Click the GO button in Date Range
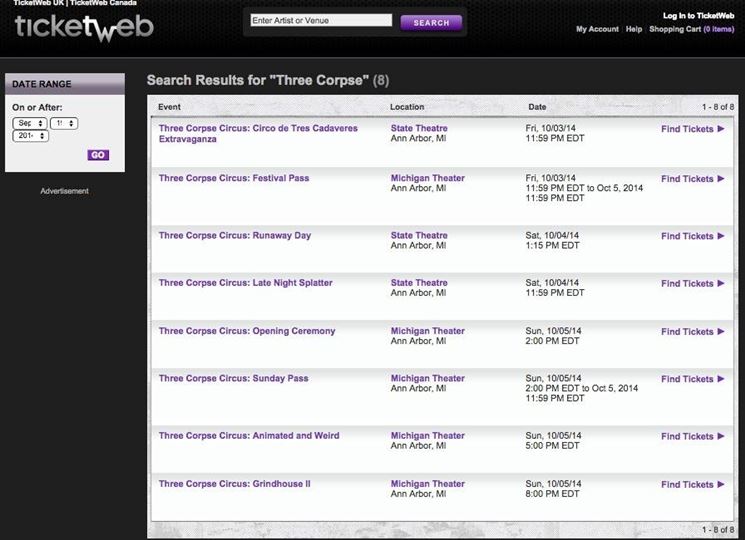This screenshot has height=540, width=745. pos(98,155)
